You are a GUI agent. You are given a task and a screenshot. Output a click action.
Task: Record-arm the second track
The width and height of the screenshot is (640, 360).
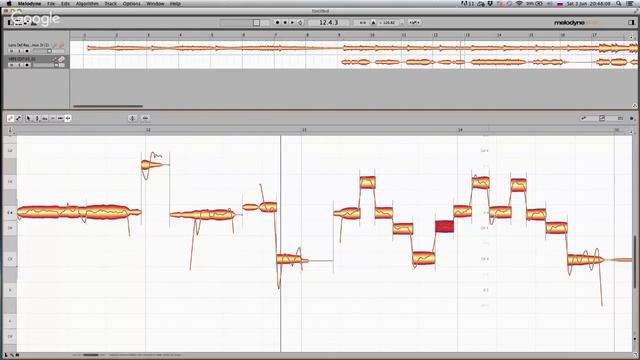(x=27, y=65)
